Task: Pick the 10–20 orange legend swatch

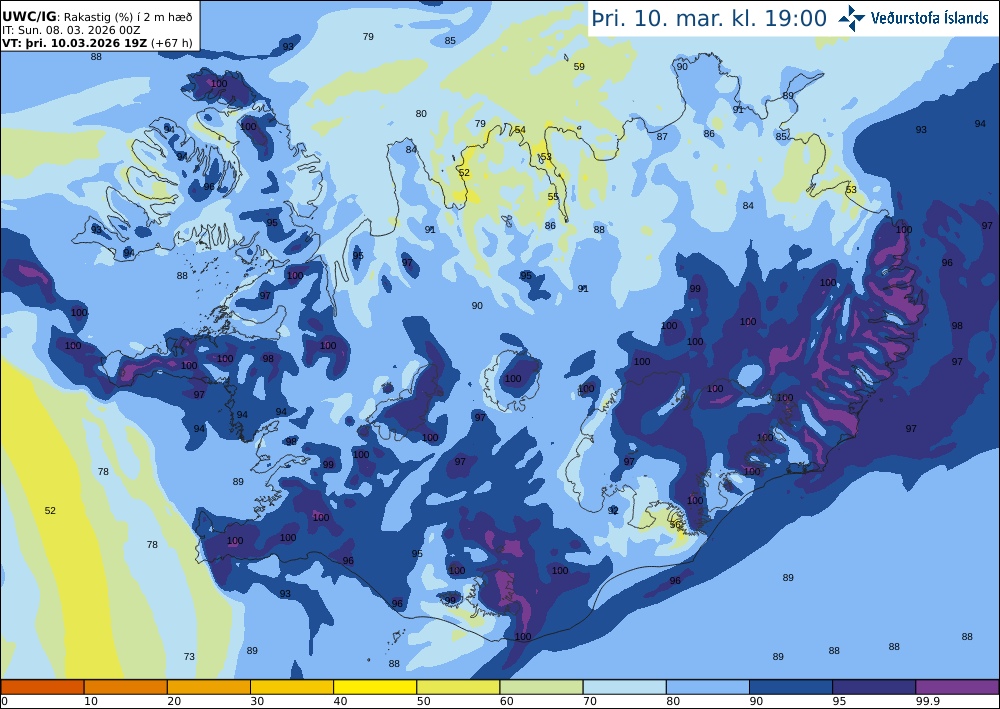Action: tap(126, 687)
